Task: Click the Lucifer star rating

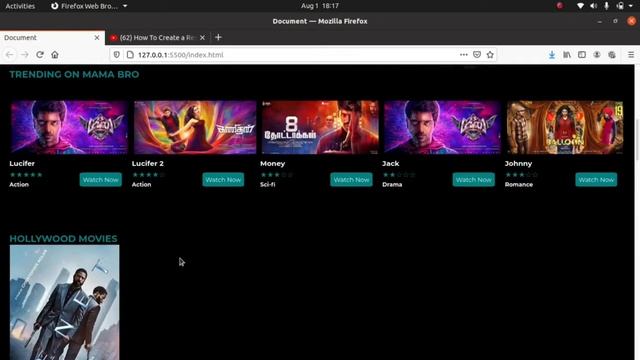Action: click(x=26, y=175)
